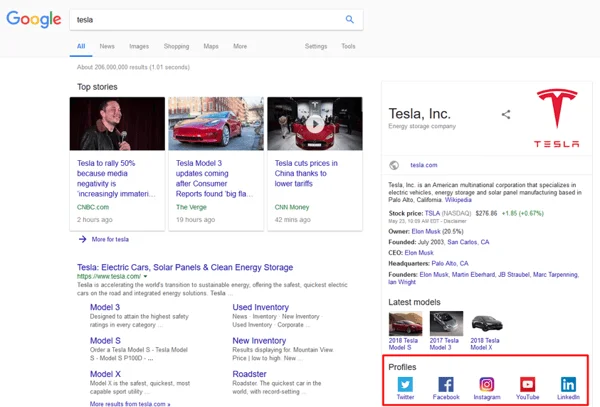The height and width of the screenshot is (407, 600).
Task: Click Elon Musk in the CEO row
Action: pos(419,253)
